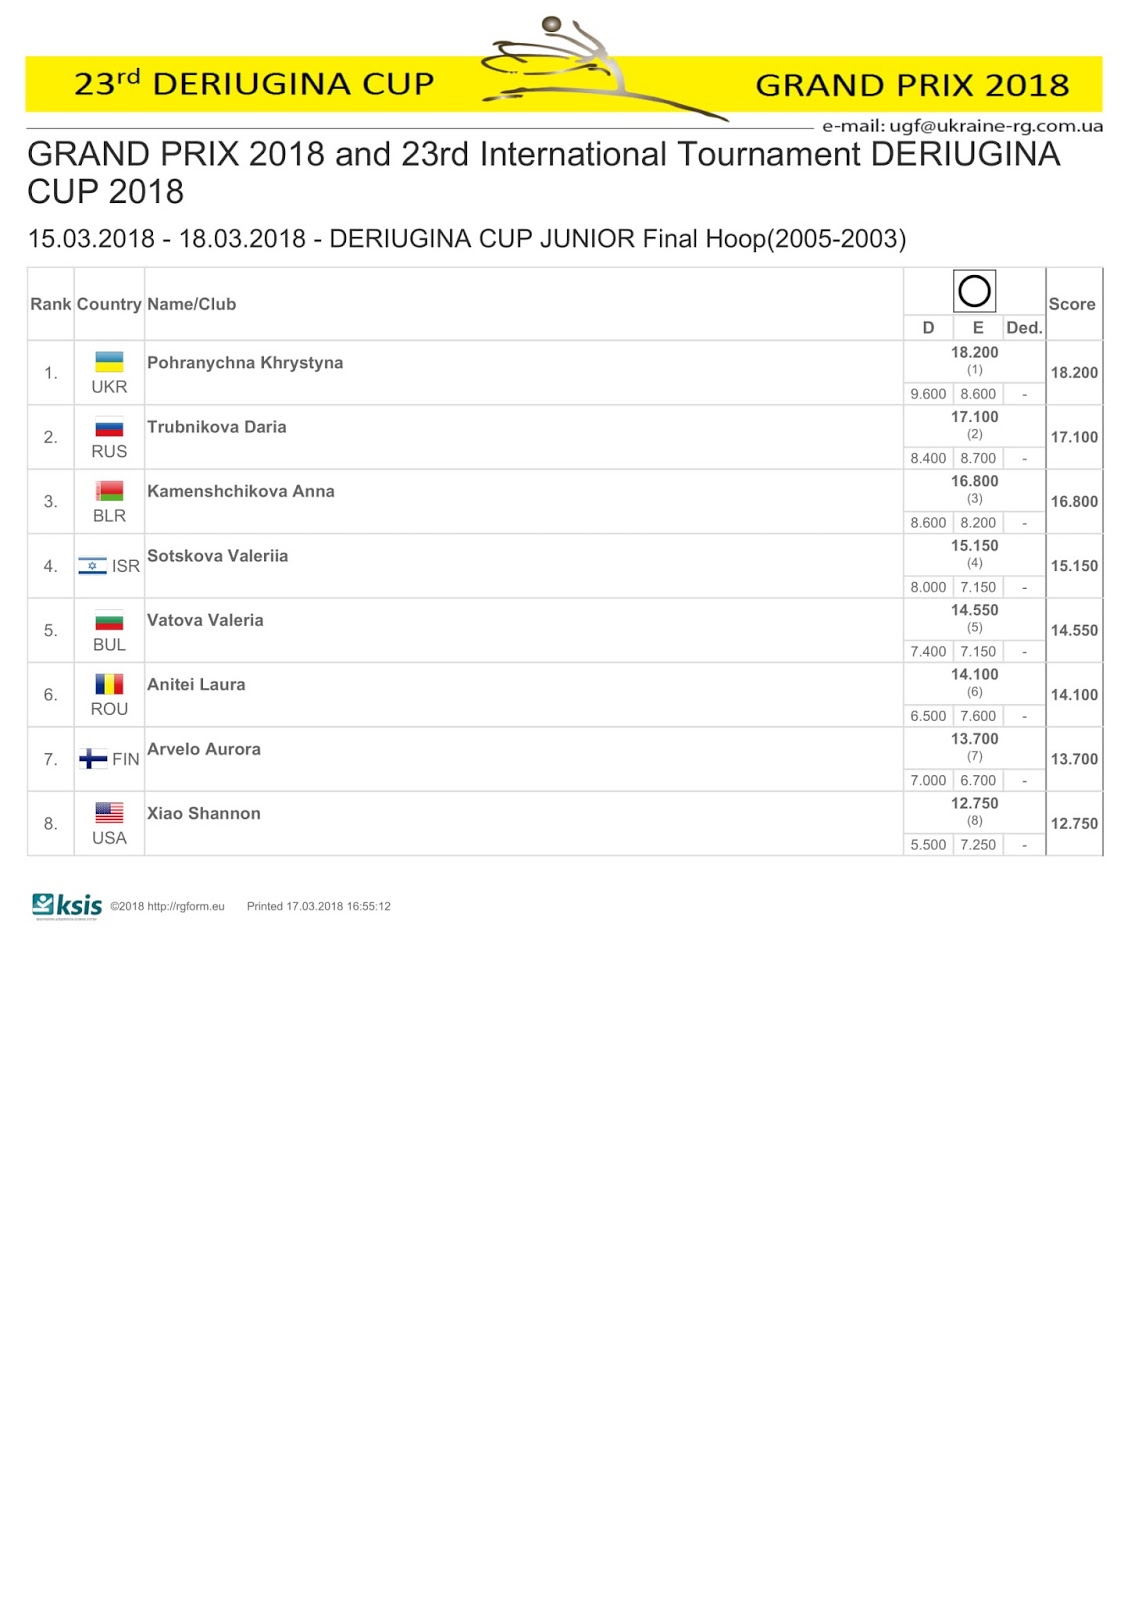Click the Rank column header
The width and height of the screenshot is (1131, 1600).
(x=51, y=304)
